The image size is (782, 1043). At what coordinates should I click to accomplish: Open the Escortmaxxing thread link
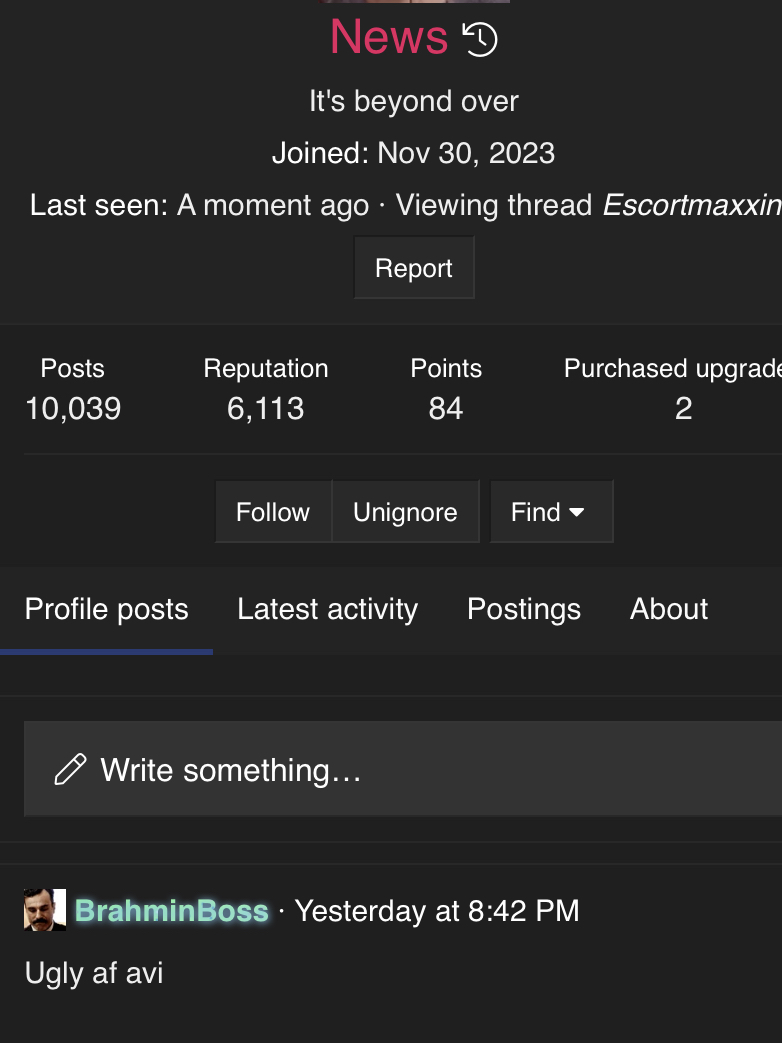coord(691,205)
